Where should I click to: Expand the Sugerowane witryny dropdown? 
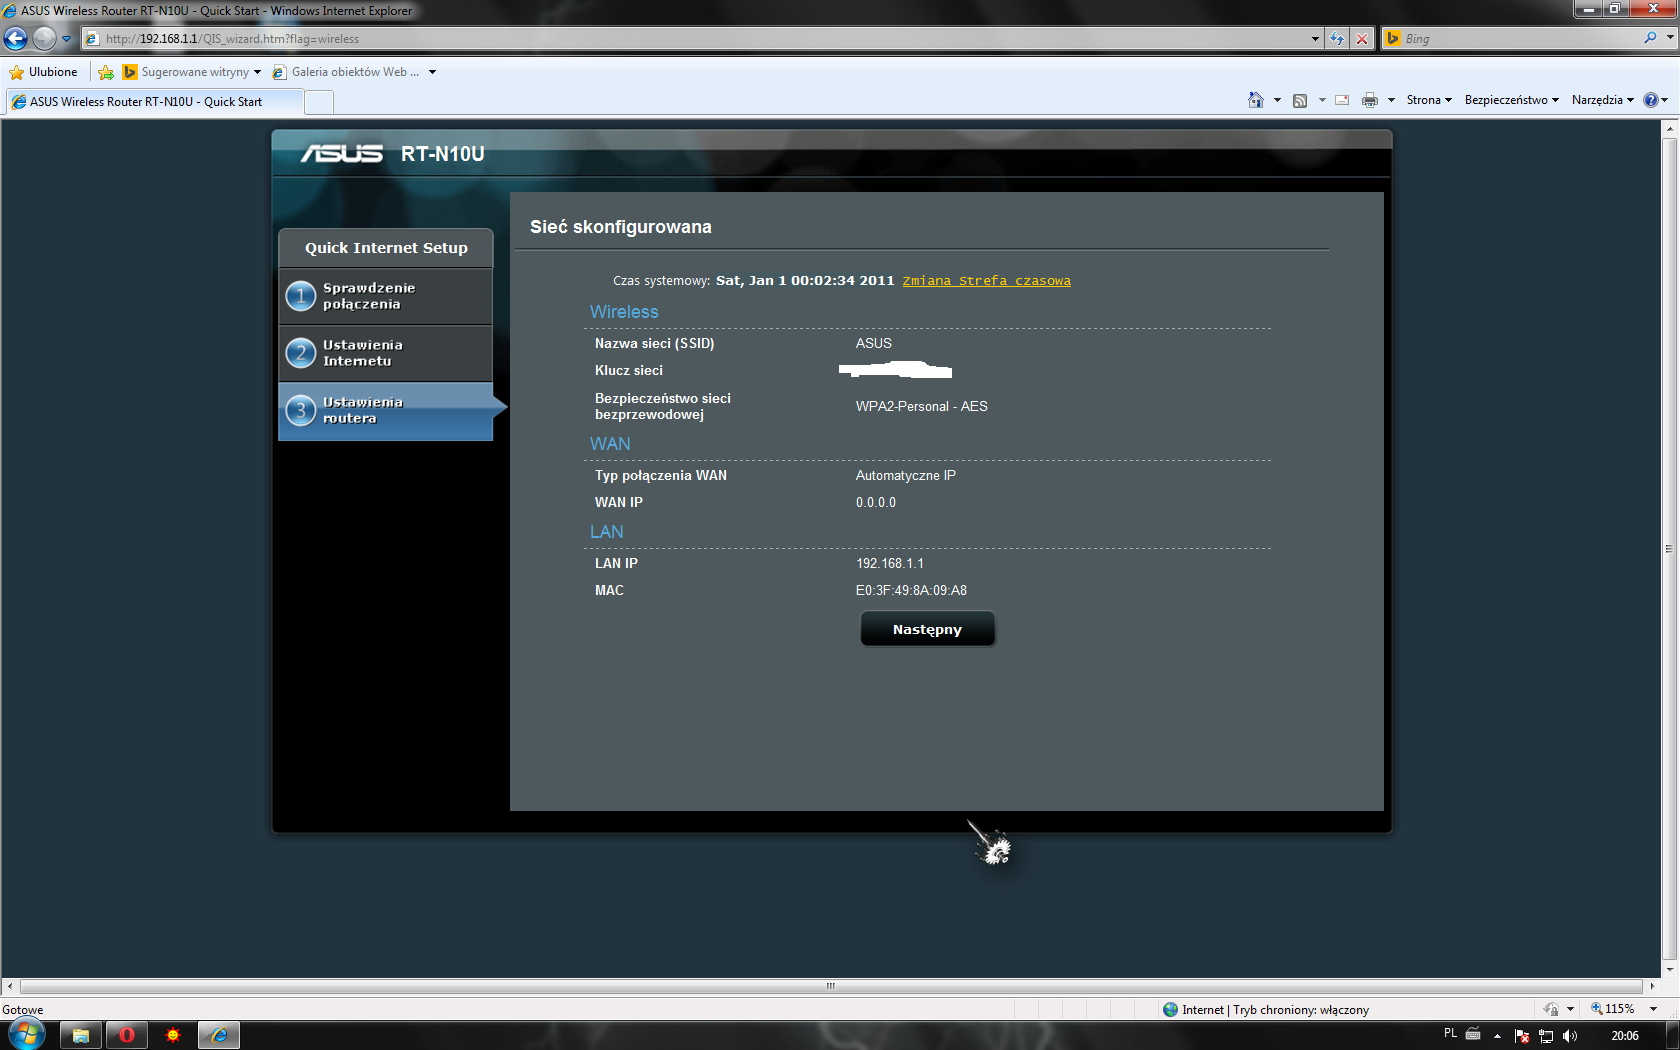coord(257,72)
